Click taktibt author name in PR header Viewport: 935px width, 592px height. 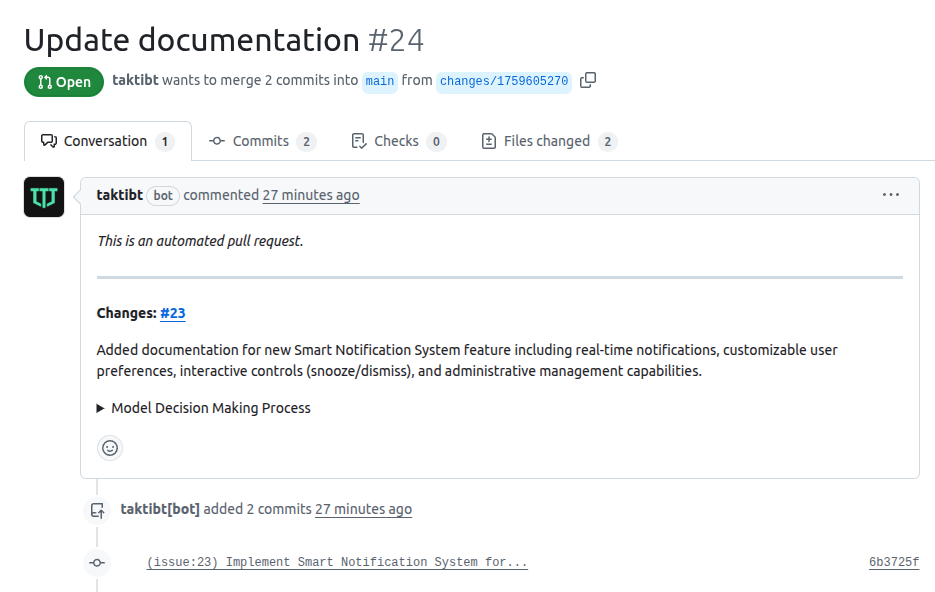(135, 80)
